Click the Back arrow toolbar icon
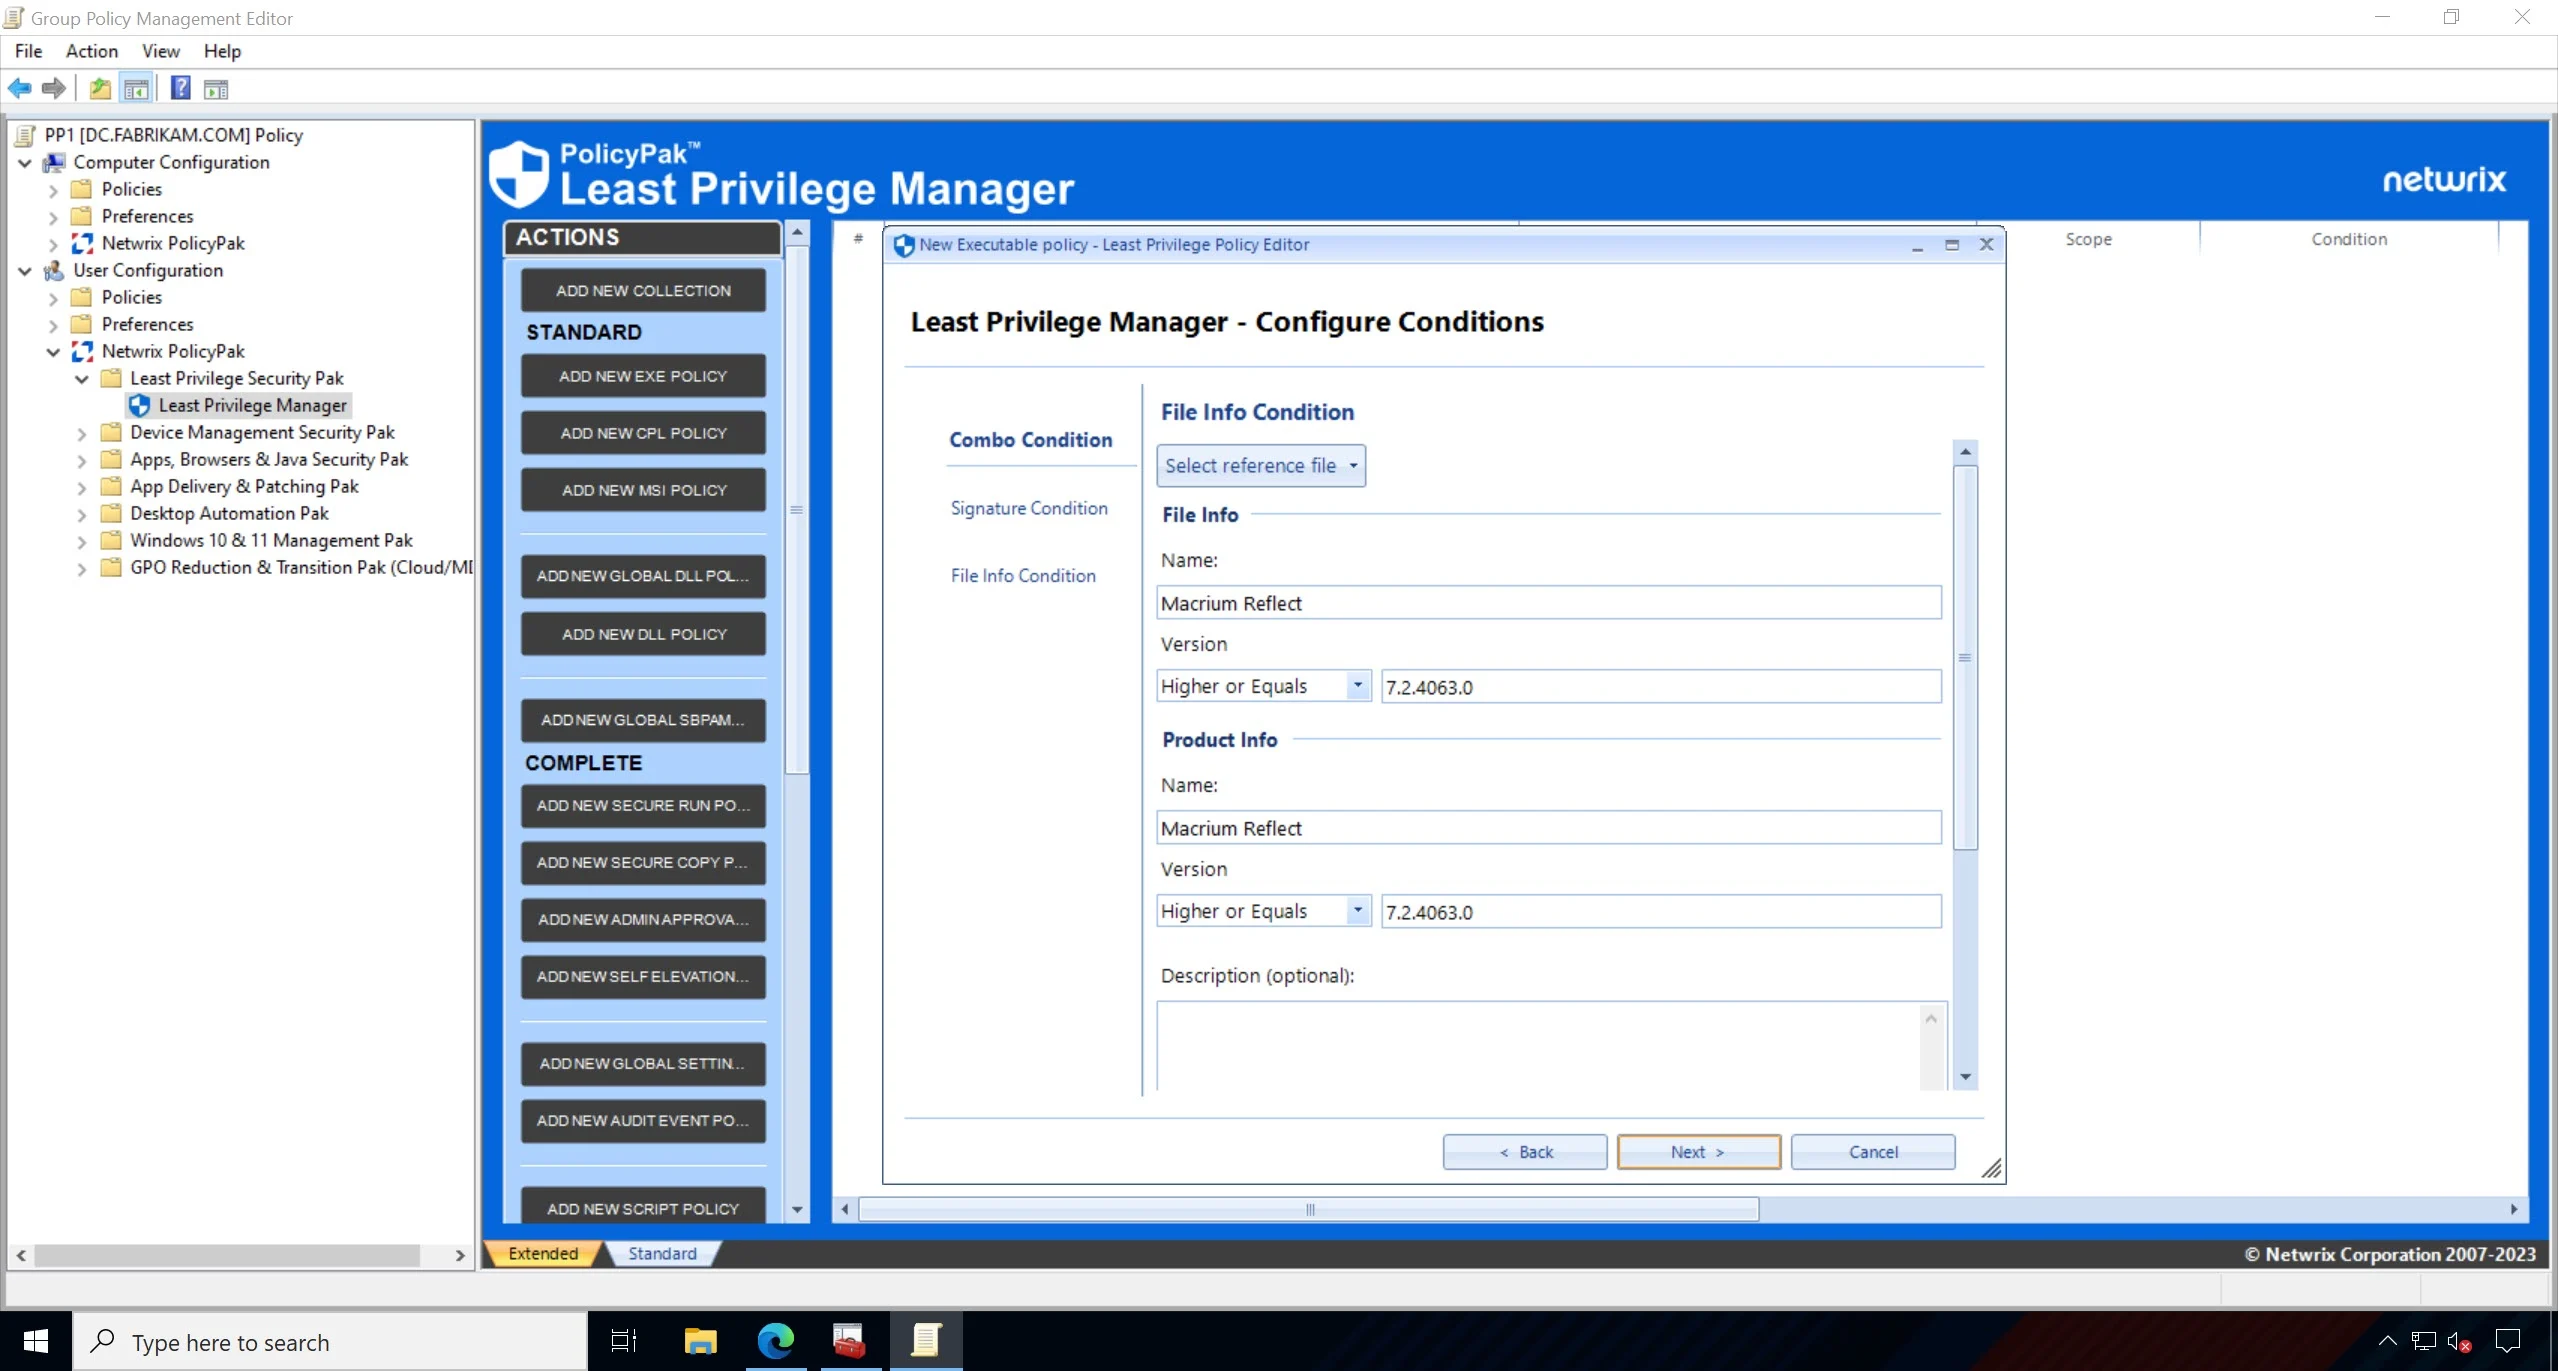 20,89
